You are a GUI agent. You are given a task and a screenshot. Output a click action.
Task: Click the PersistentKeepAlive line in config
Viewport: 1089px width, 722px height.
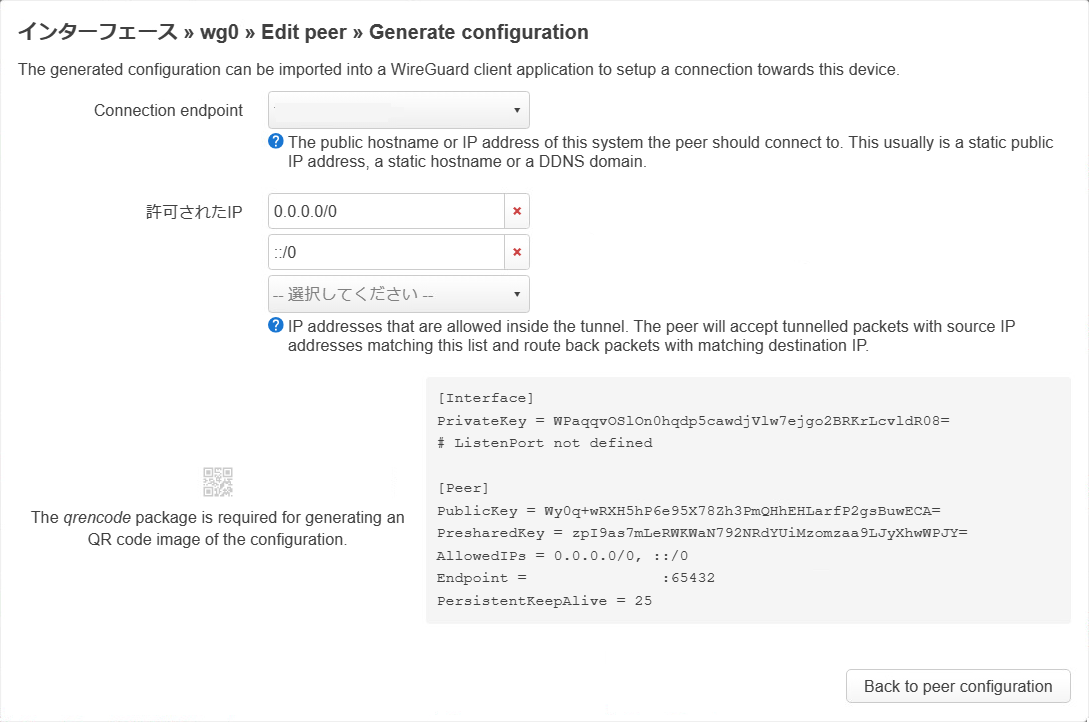[544, 601]
